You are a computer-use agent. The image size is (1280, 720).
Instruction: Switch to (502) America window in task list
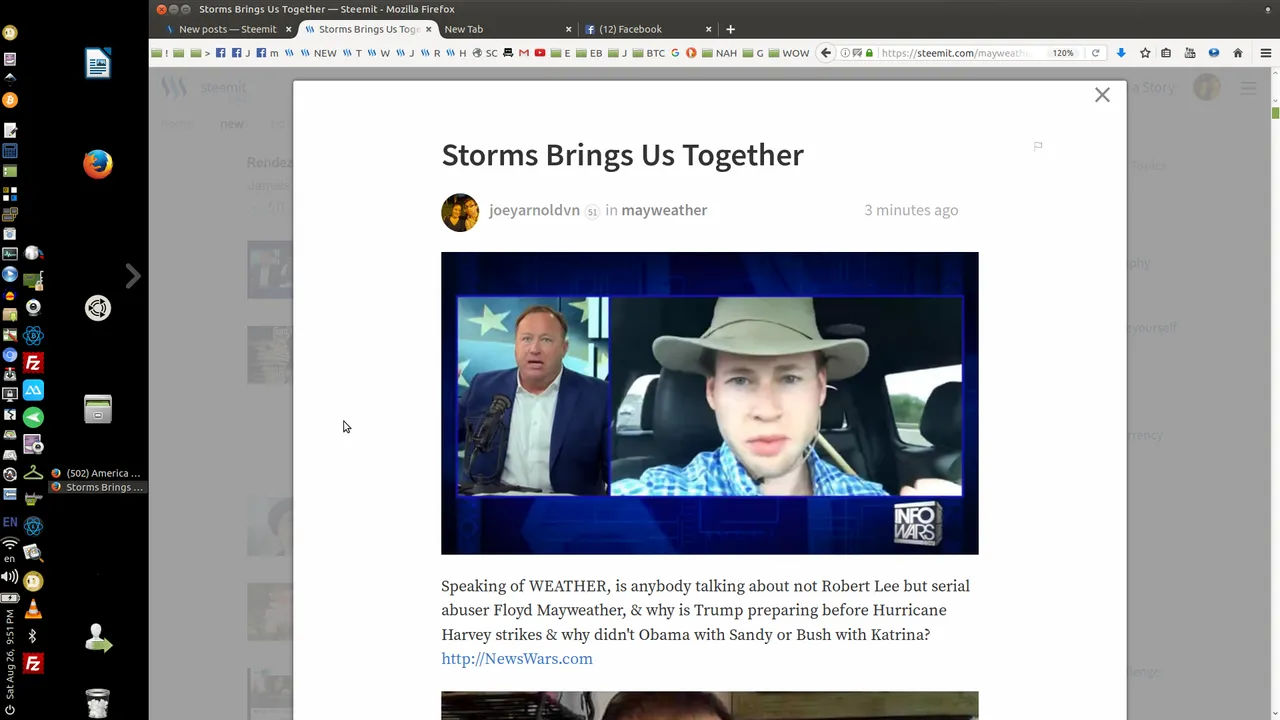point(97,473)
